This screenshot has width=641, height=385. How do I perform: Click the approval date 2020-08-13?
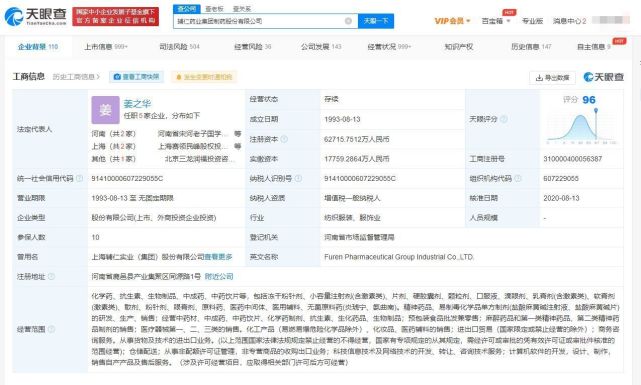[x=561, y=198]
